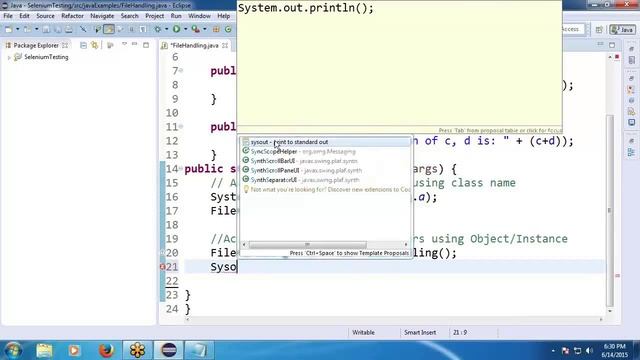Image resolution: width=640 pixels, height=360 pixels.
Task: Click the Save All toolbar icon
Action: coord(58,29)
